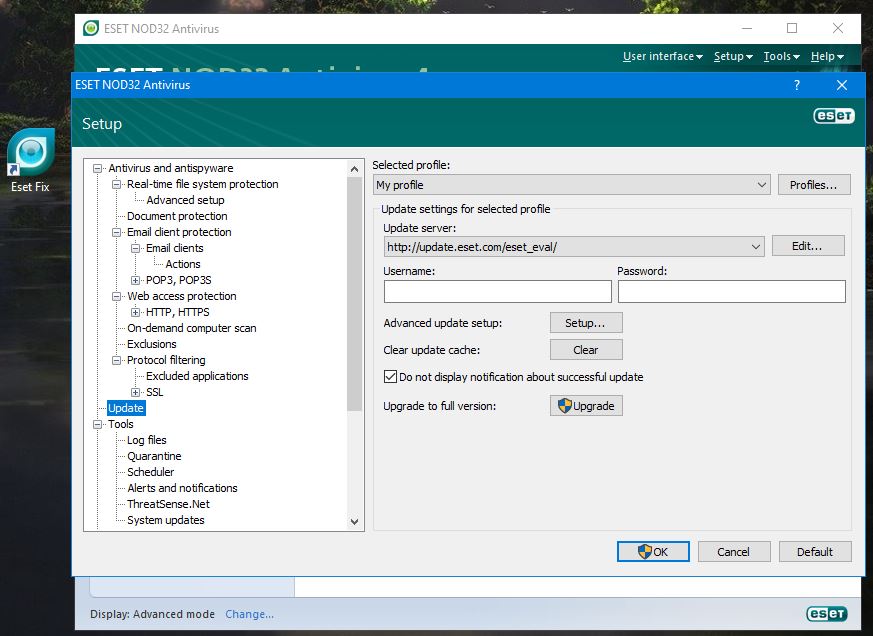This screenshot has height=636, width=873.
Task: Click into the Password field
Action: pos(732,291)
